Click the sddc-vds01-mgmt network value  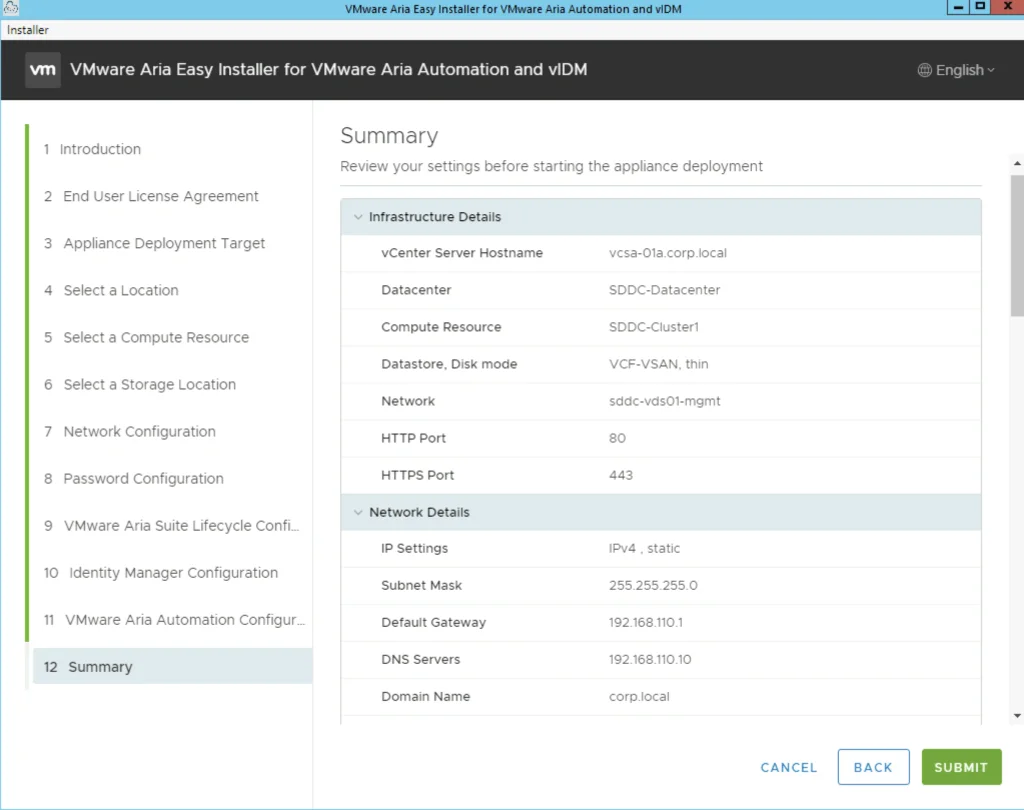pyautogui.click(x=664, y=401)
